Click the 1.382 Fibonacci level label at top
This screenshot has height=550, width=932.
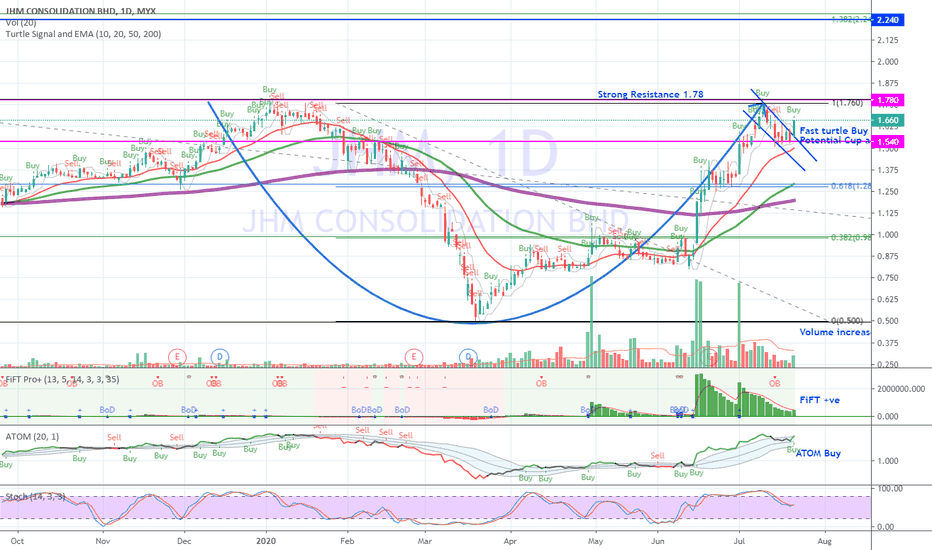tap(851, 20)
